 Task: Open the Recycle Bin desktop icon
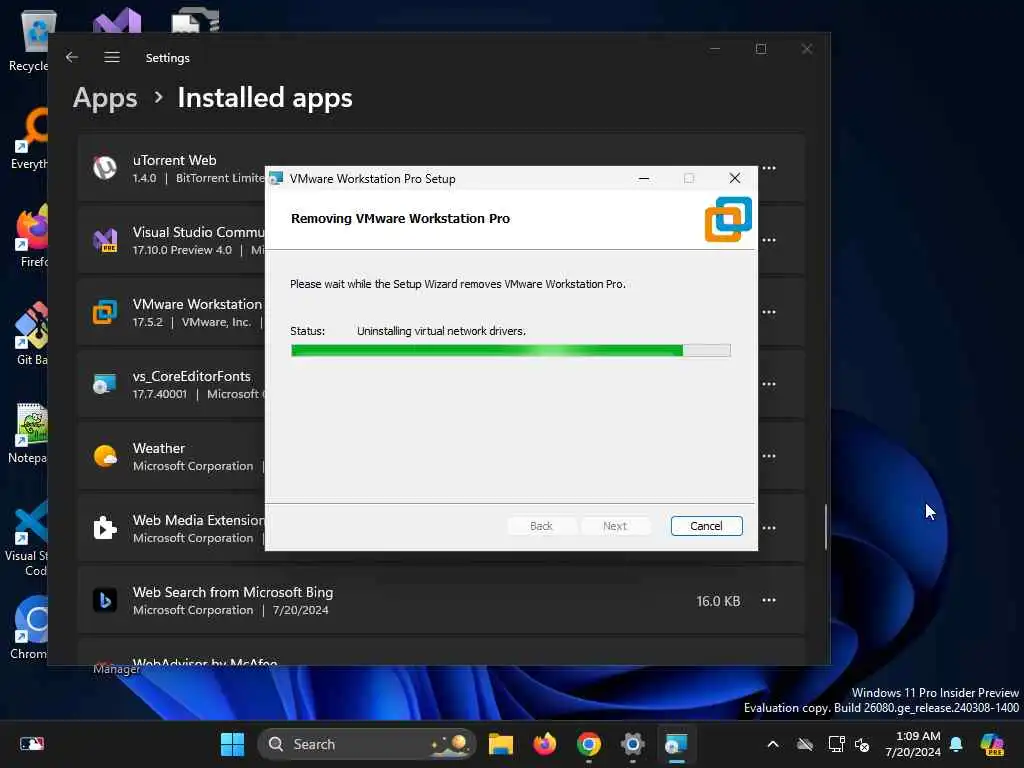pyautogui.click(x=27, y=40)
